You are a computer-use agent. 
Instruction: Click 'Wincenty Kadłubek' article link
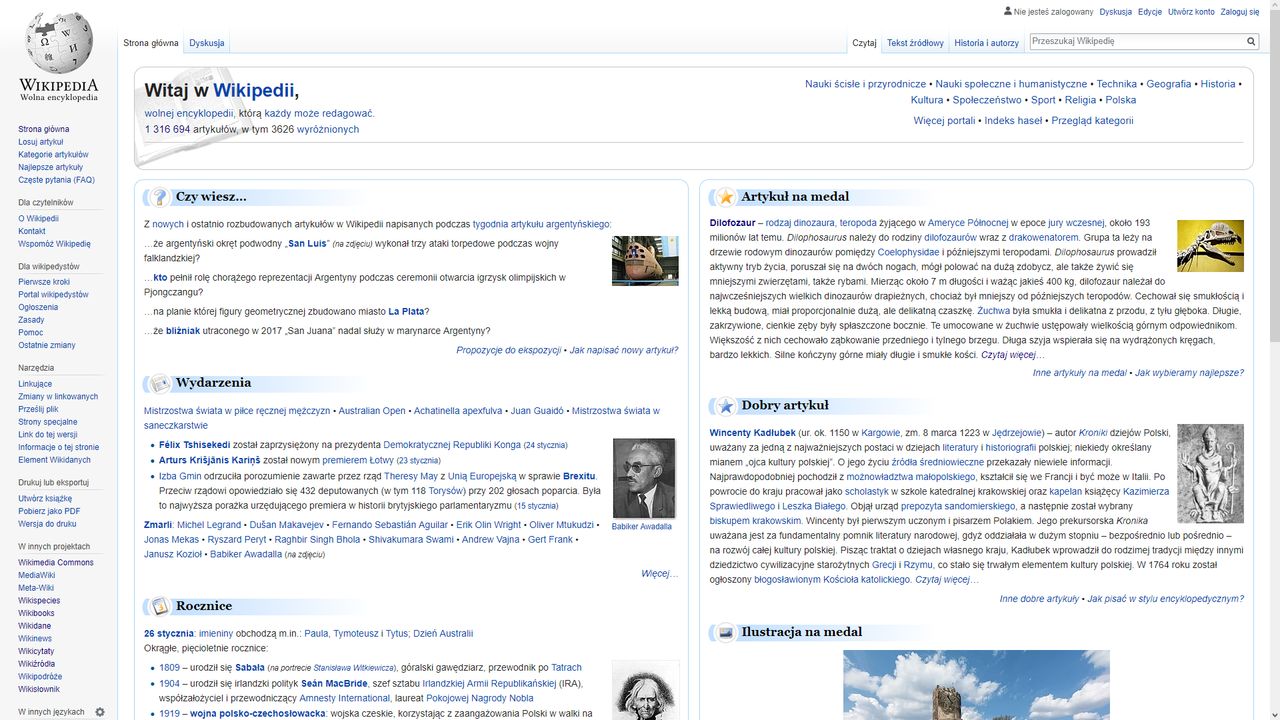point(752,434)
